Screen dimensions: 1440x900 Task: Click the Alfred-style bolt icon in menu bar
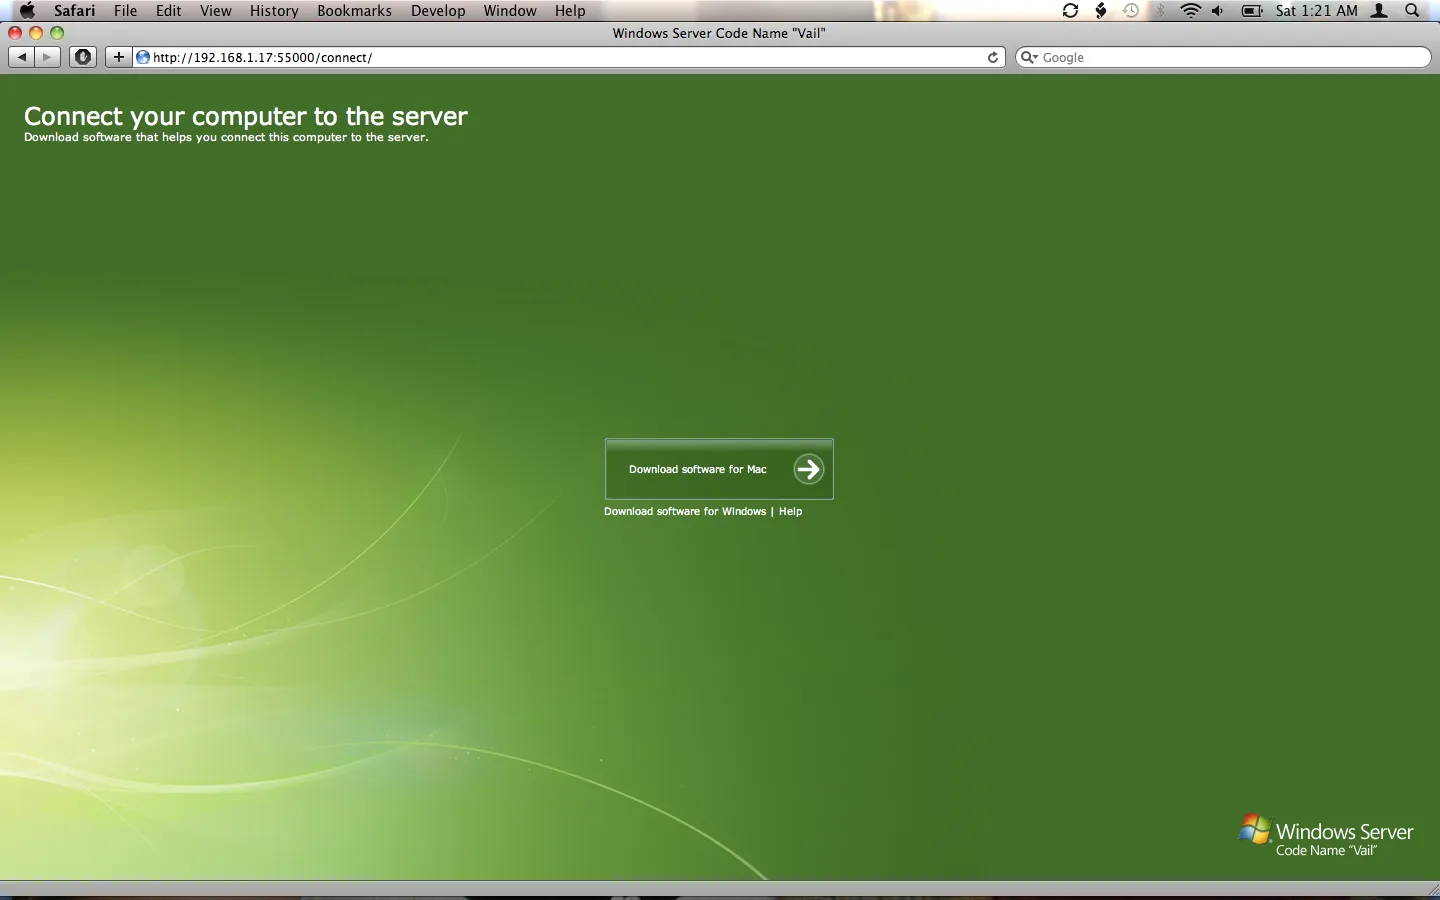1101,10
